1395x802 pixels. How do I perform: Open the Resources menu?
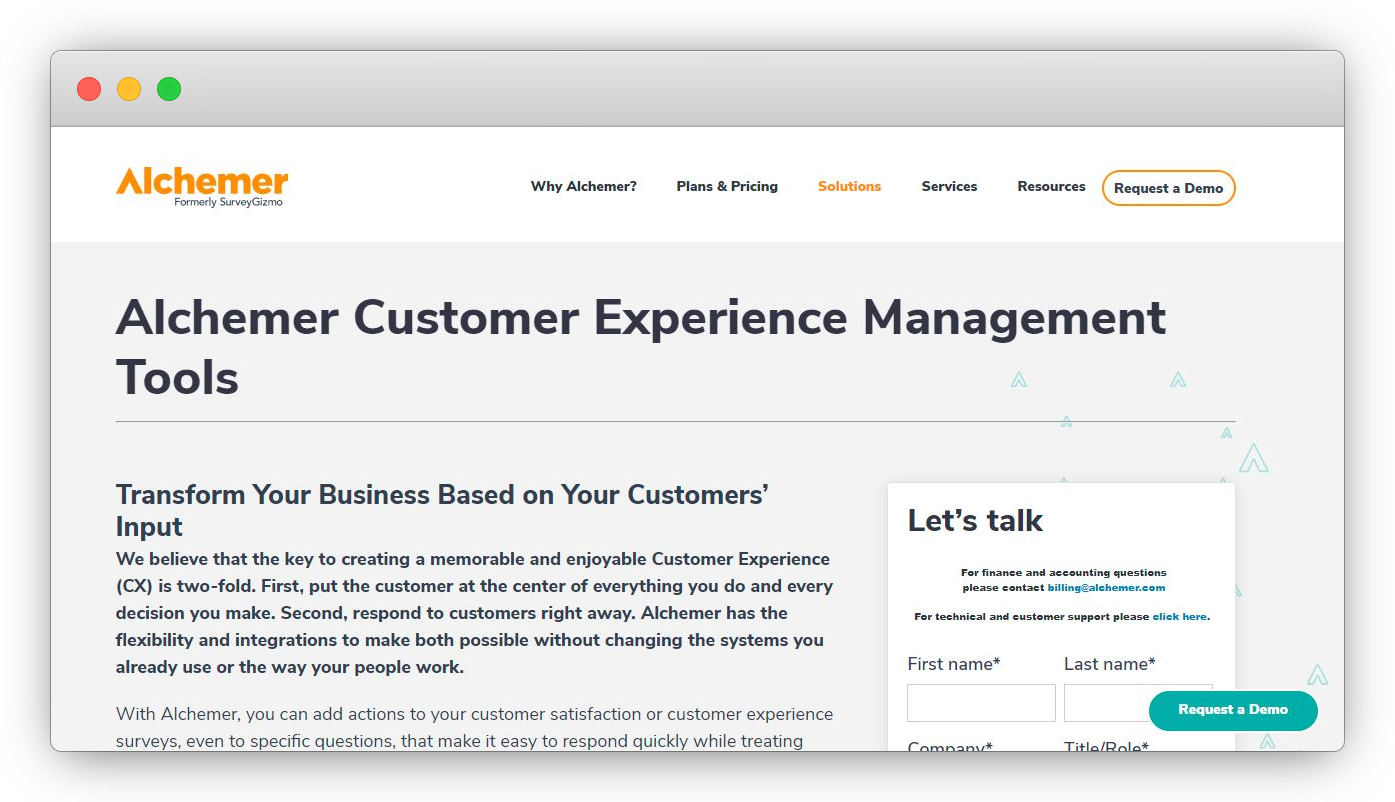click(1051, 186)
